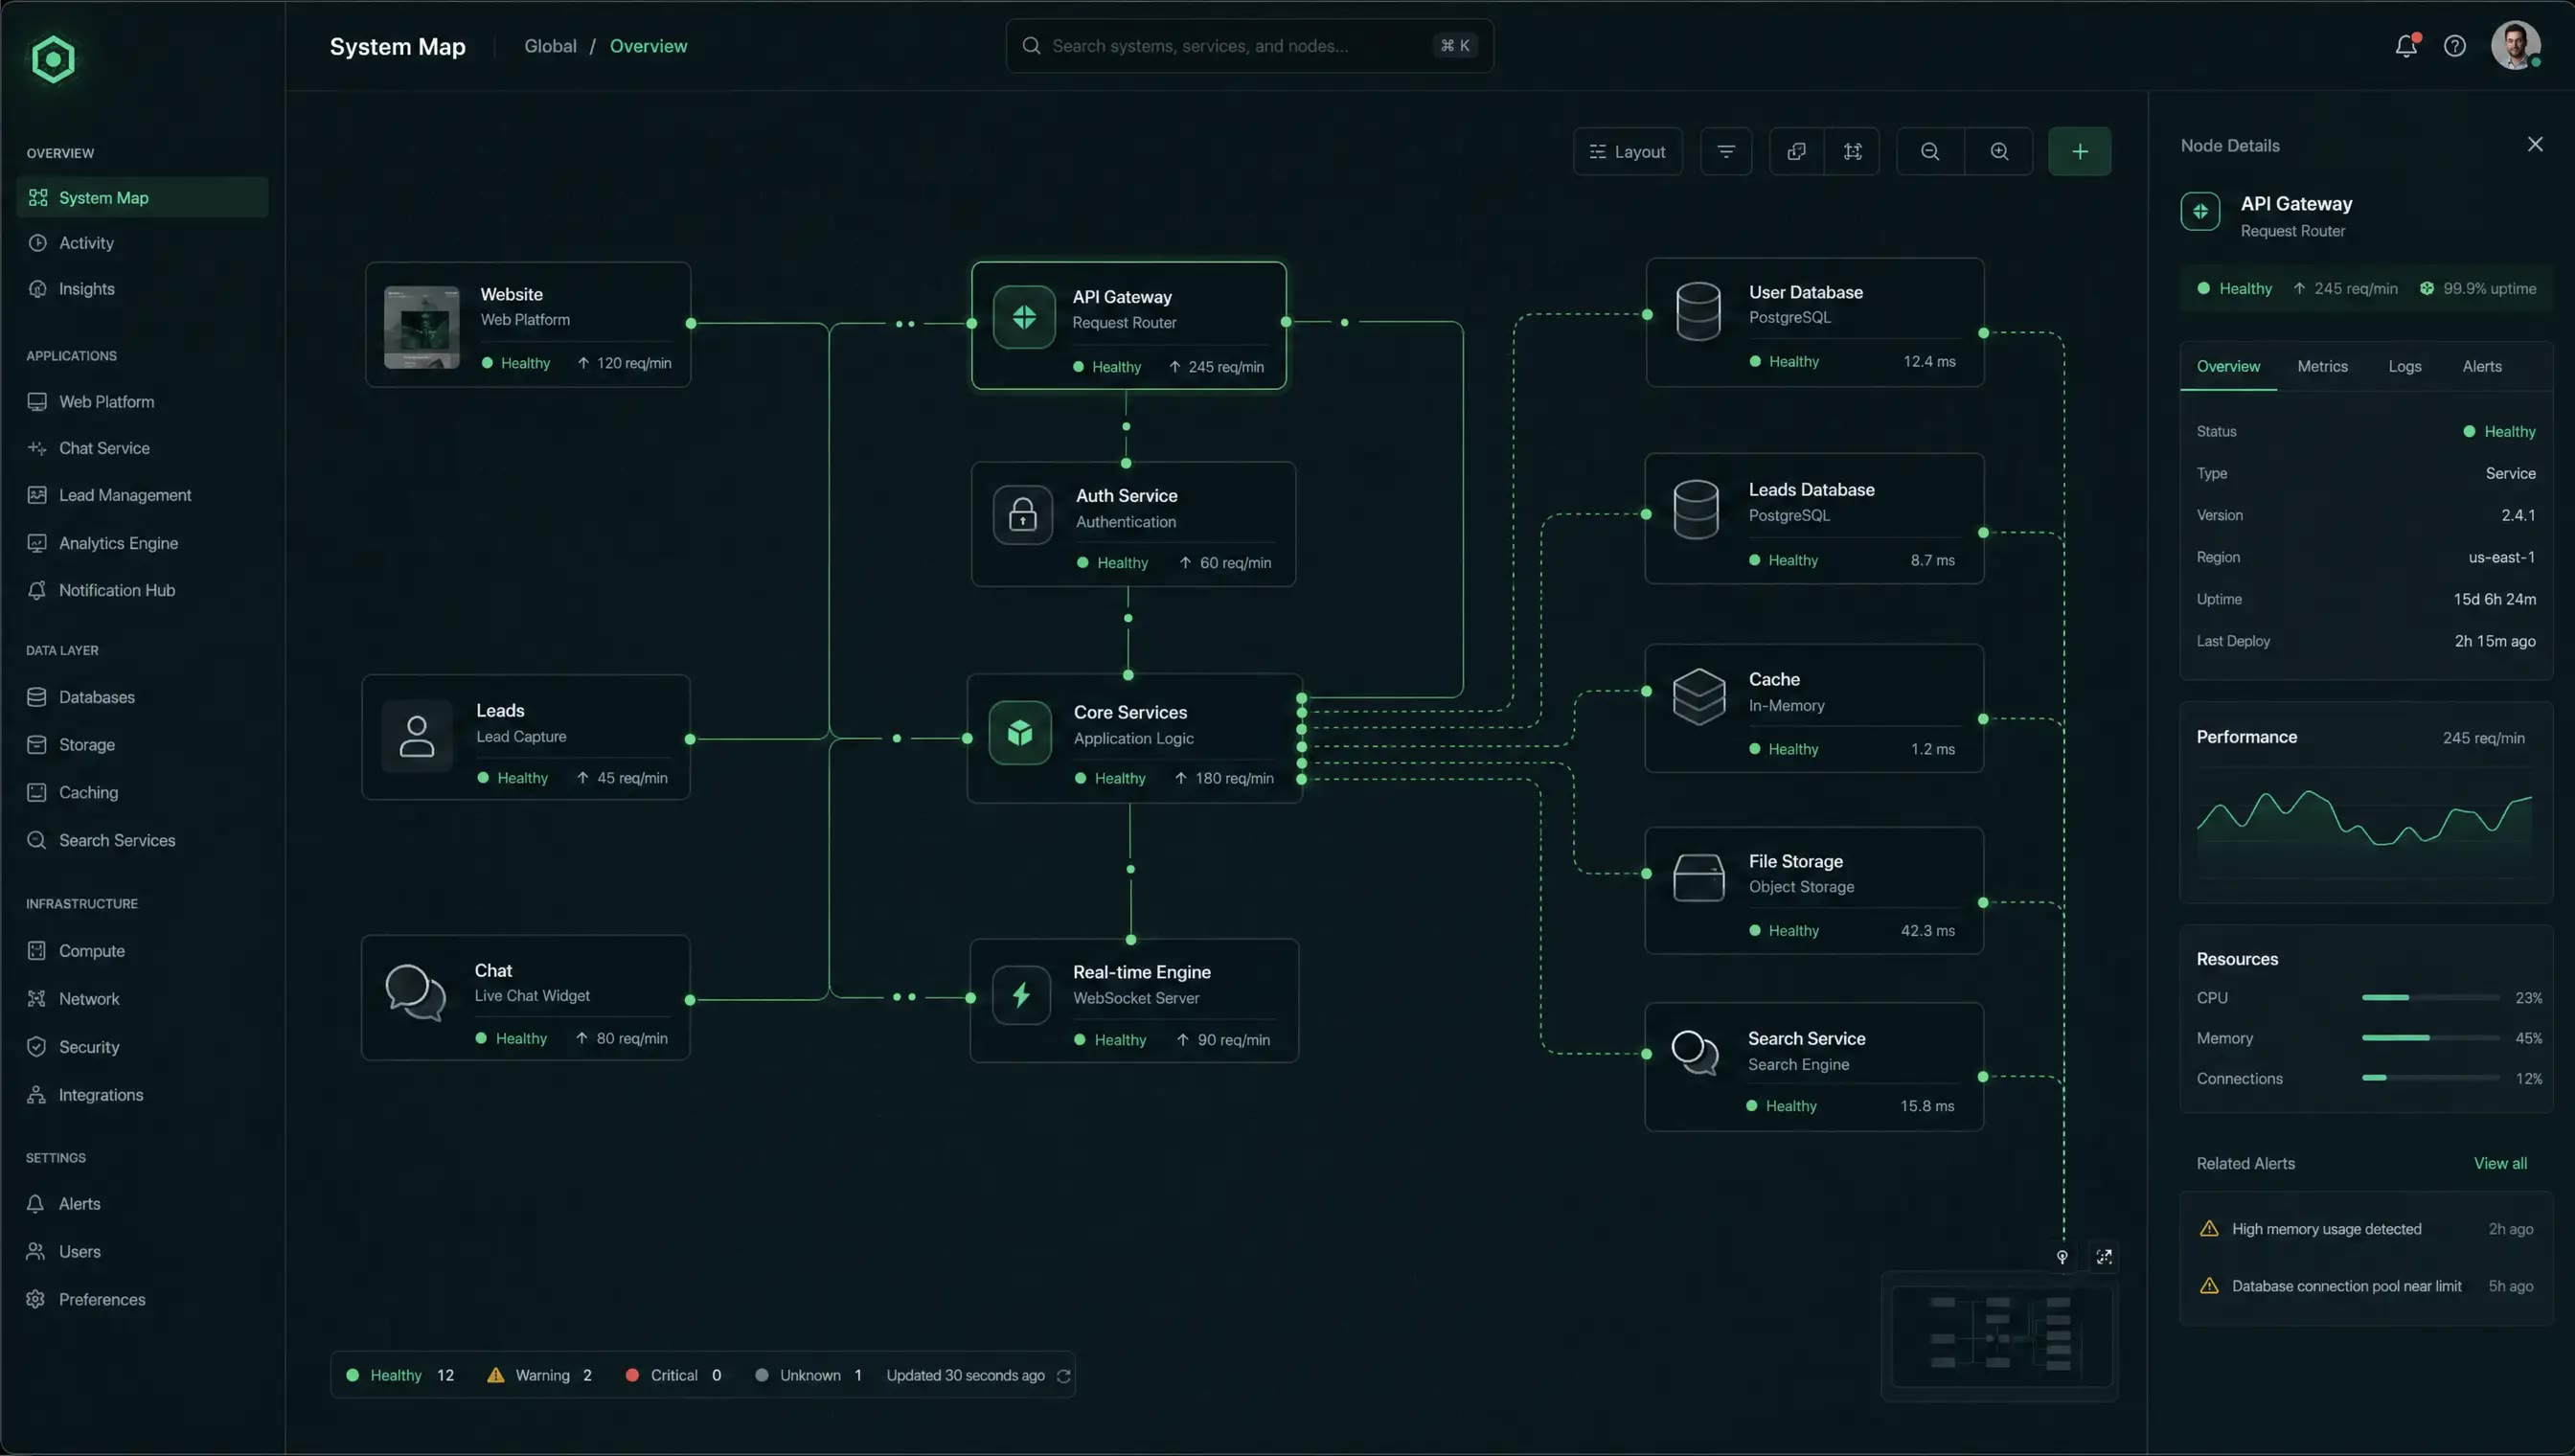The height and width of the screenshot is (1456, 2575).
Task: Open Compute infrastructure section
Action: (x=142, y=952)
